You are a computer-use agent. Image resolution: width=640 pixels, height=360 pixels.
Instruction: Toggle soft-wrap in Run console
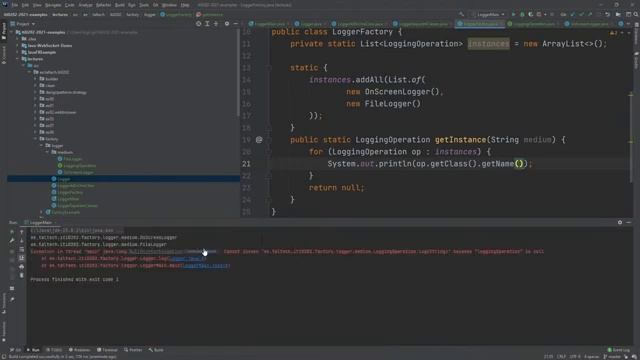click(x=22, y=249)
